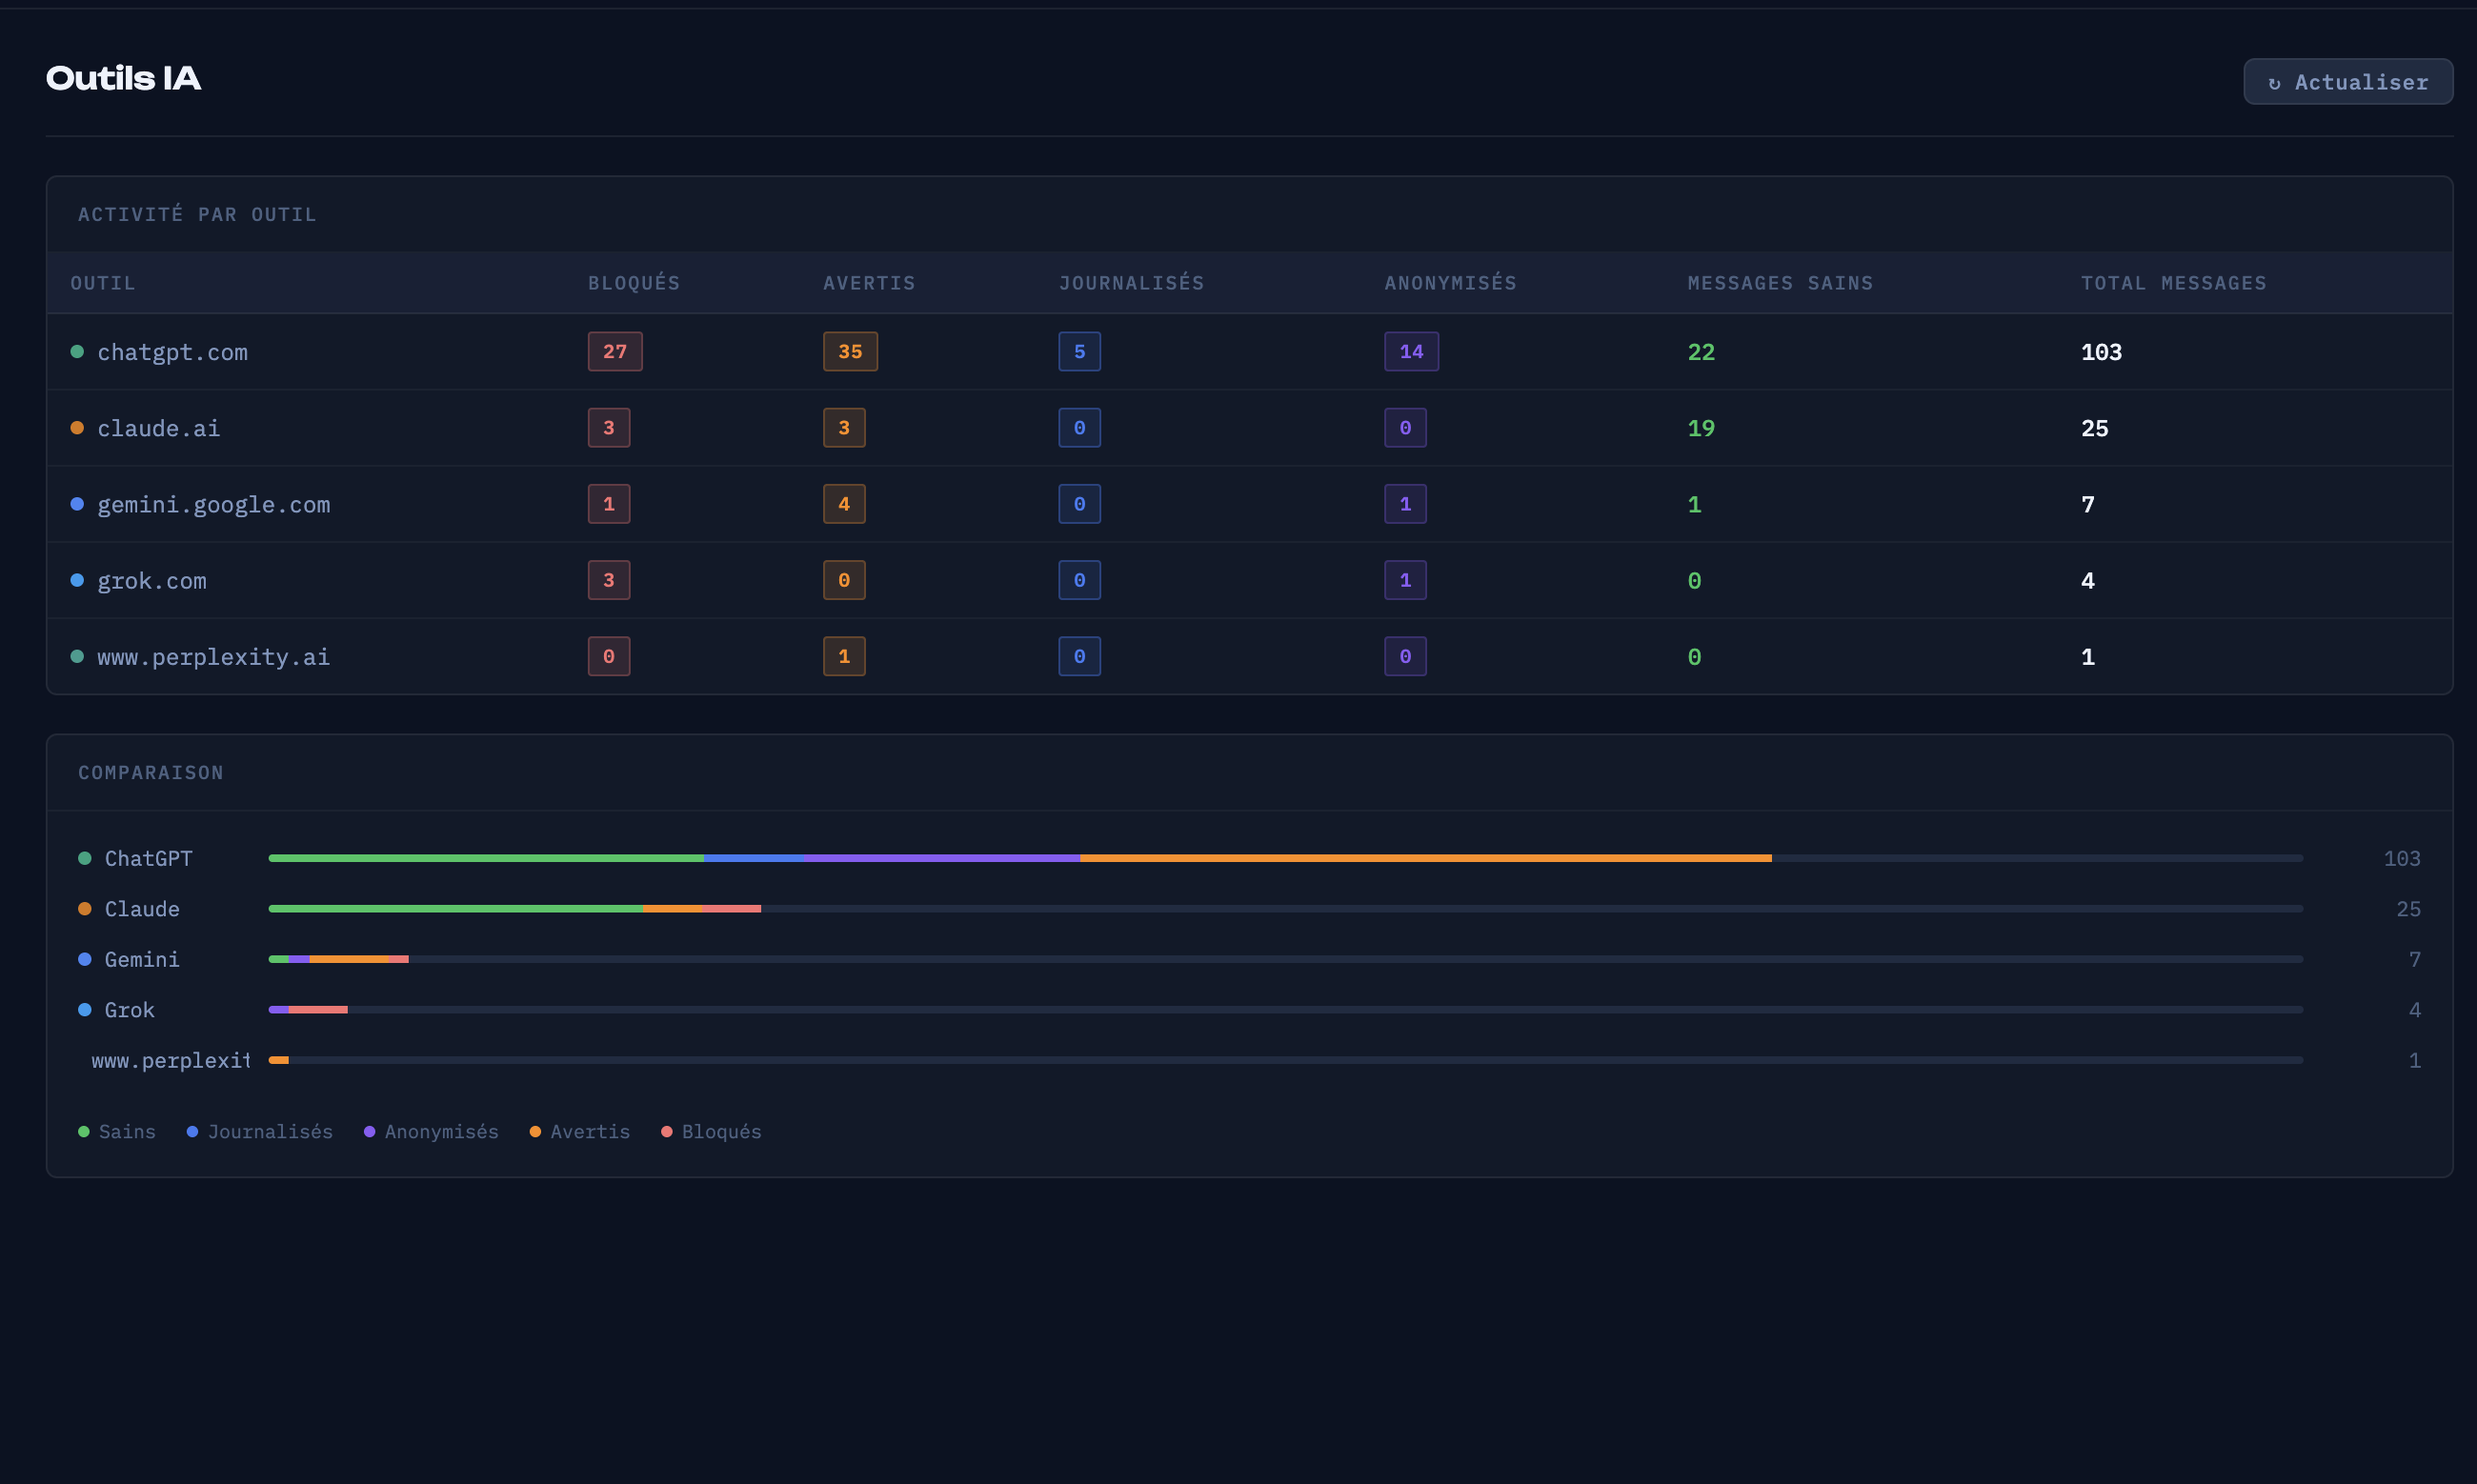The height and width of the screenshot is (1484, 2477).
Task: Click the Avertis legend entry
Action: (x=580, y=1132)
